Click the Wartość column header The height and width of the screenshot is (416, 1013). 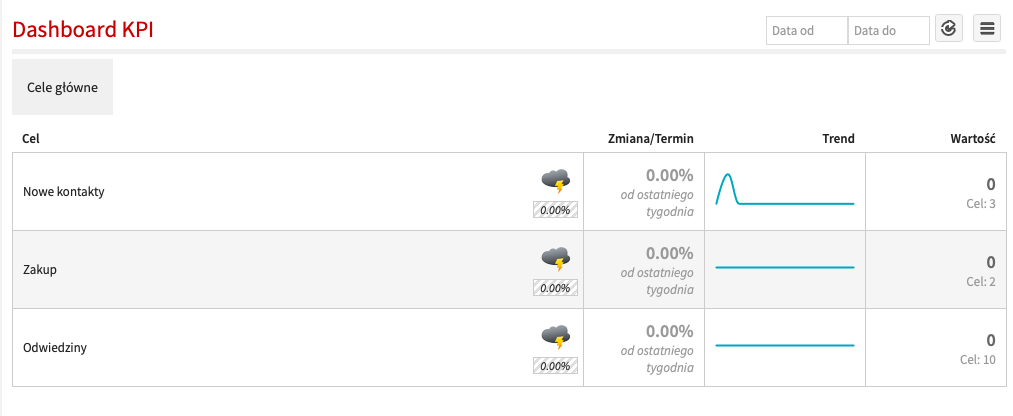point(971,139)
